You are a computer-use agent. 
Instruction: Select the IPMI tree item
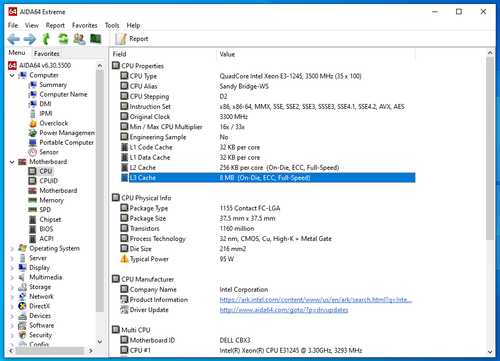click(46, 114)
